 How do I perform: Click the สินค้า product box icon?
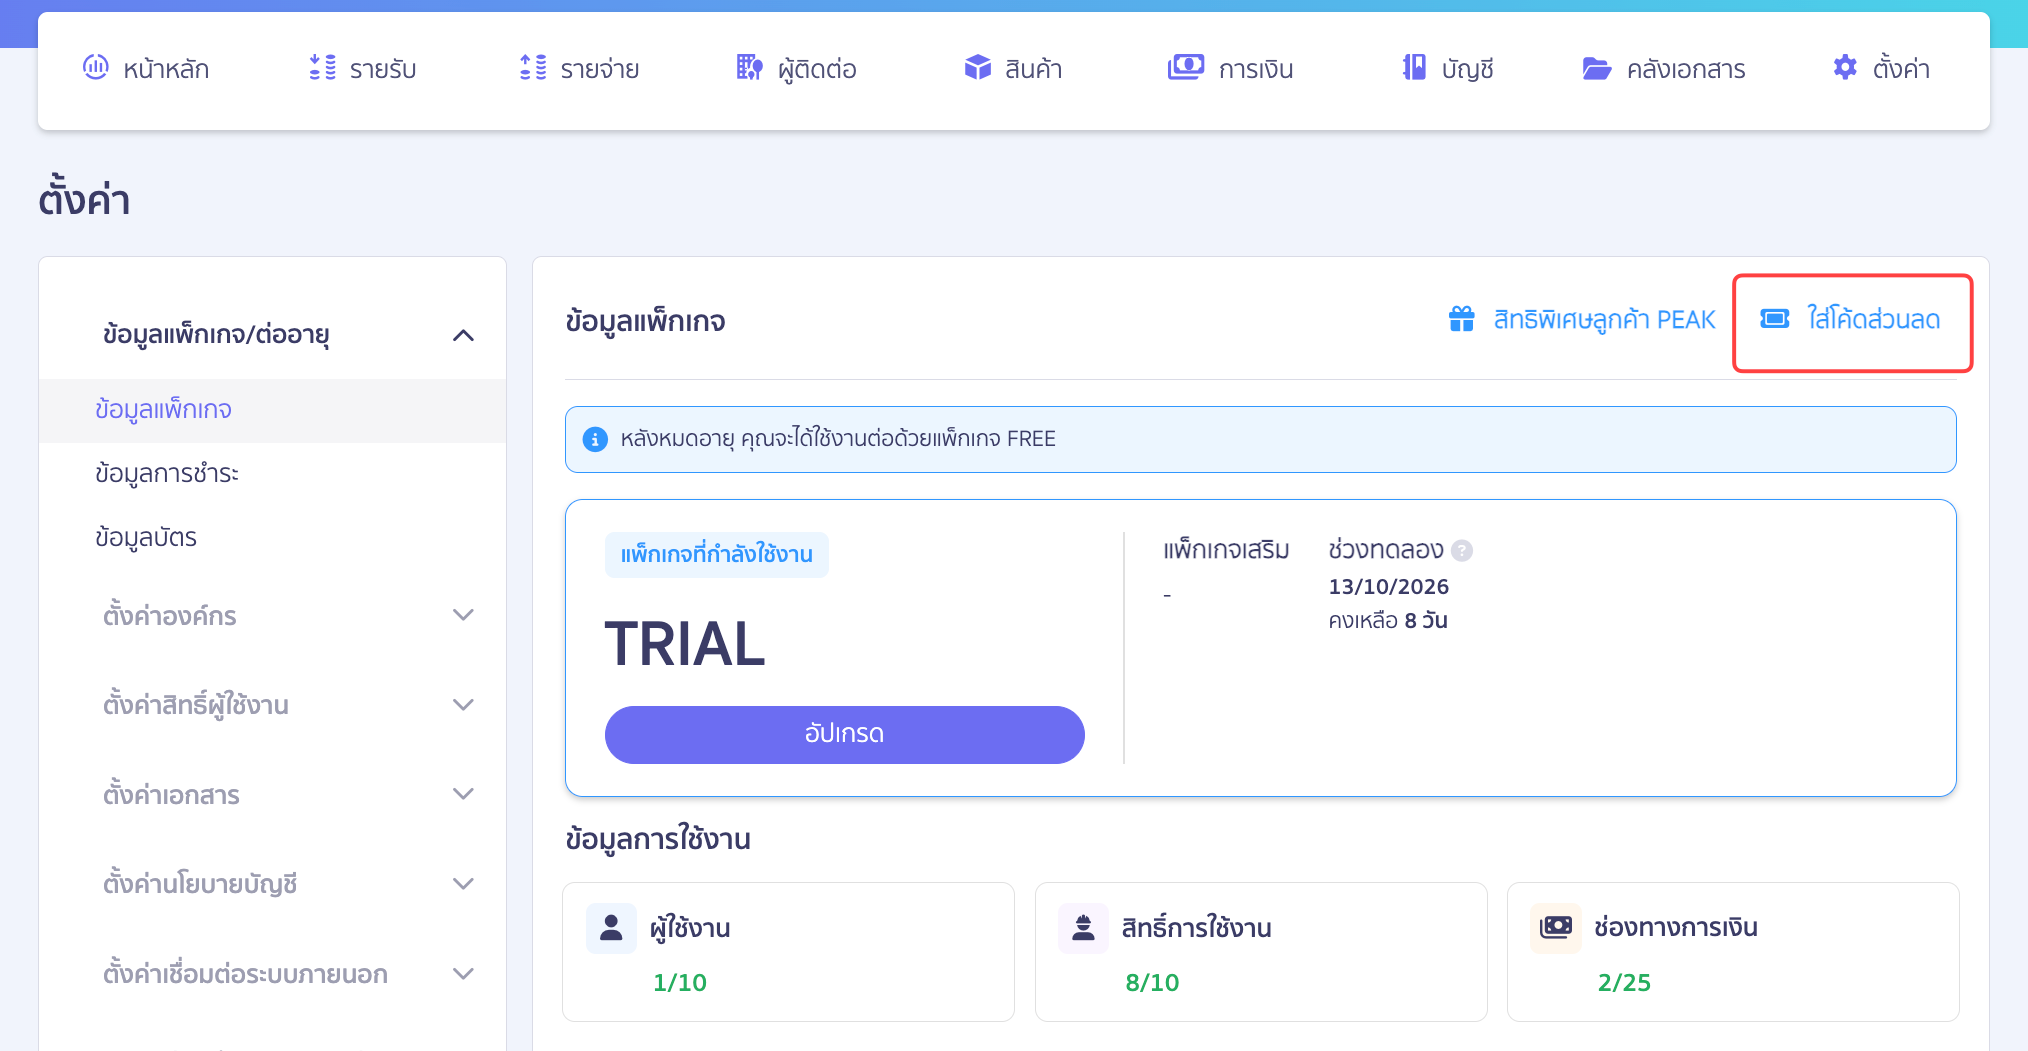(977, 68)
